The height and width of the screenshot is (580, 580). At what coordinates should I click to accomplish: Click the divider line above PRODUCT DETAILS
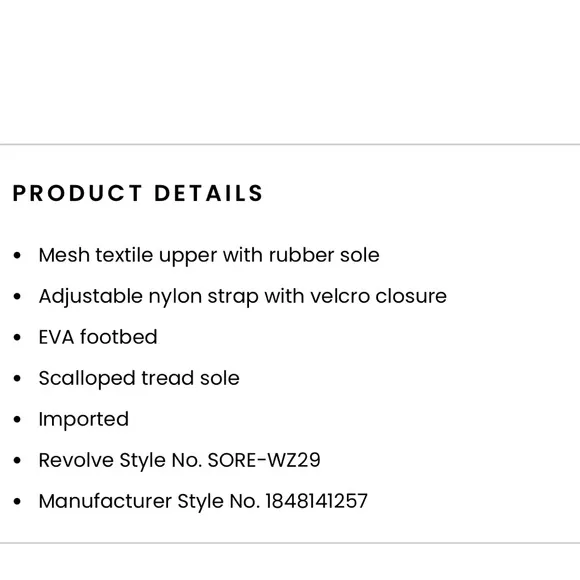coord(290,144)
